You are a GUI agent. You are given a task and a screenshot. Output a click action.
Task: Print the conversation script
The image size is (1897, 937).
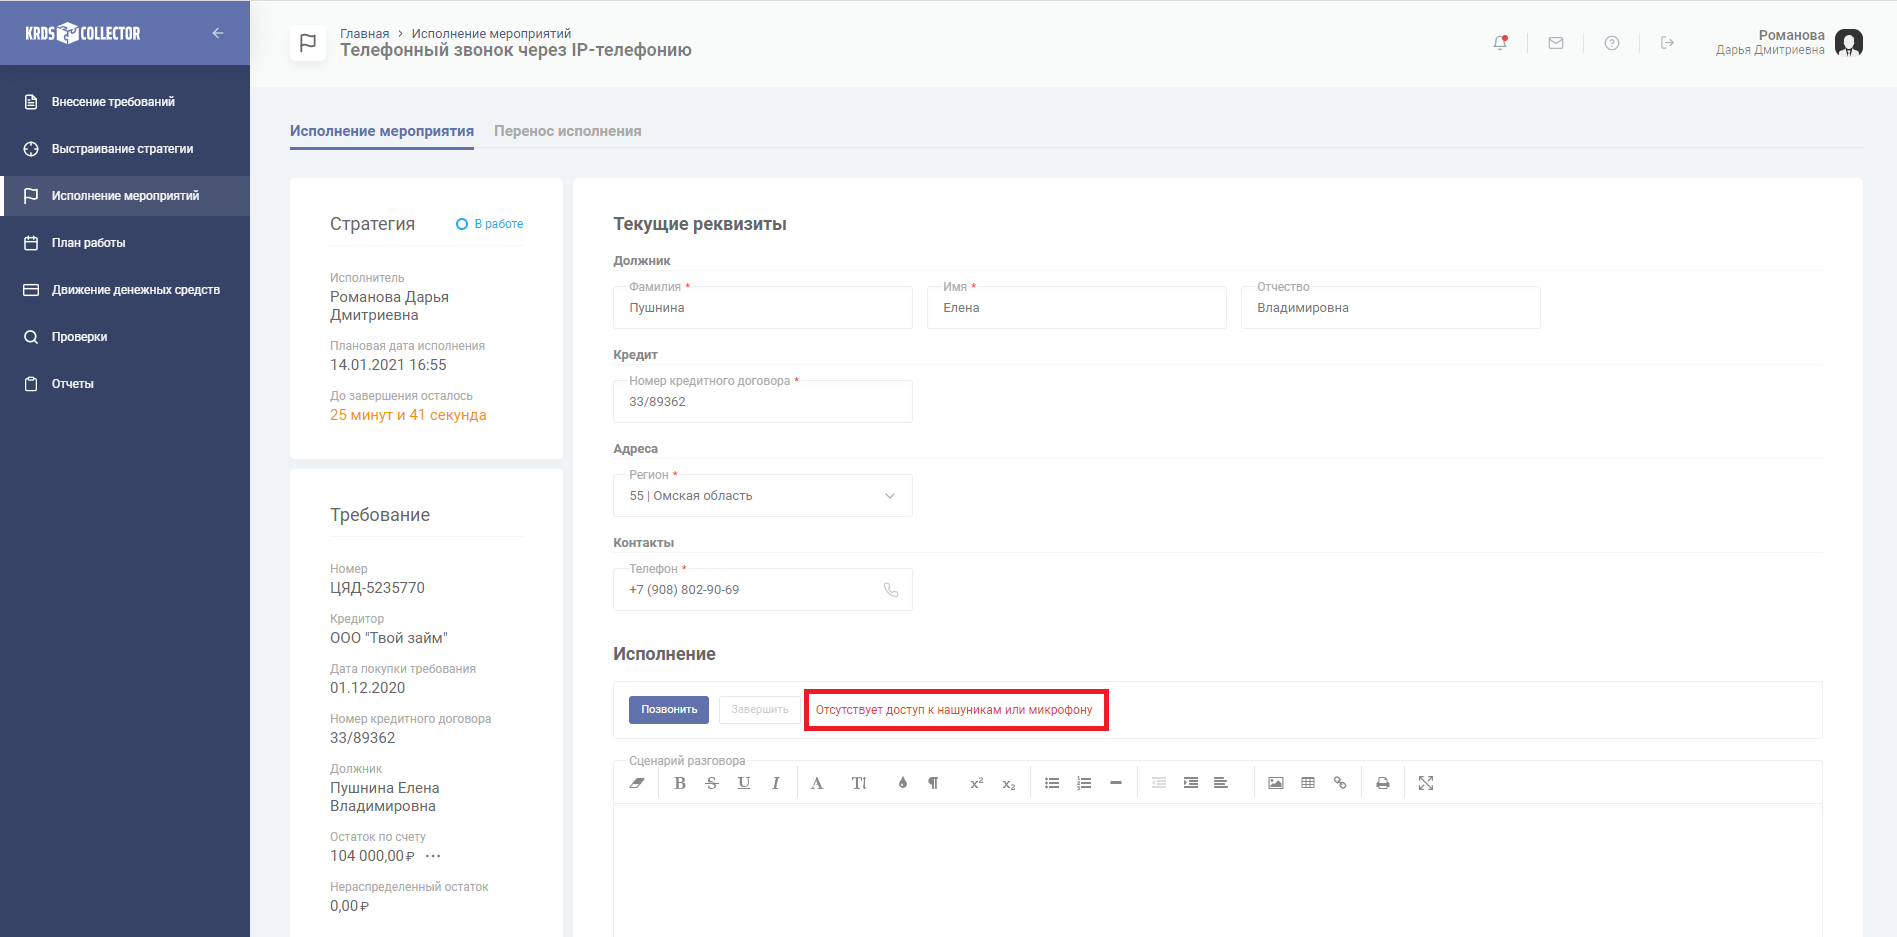[x=1382, y=783]
